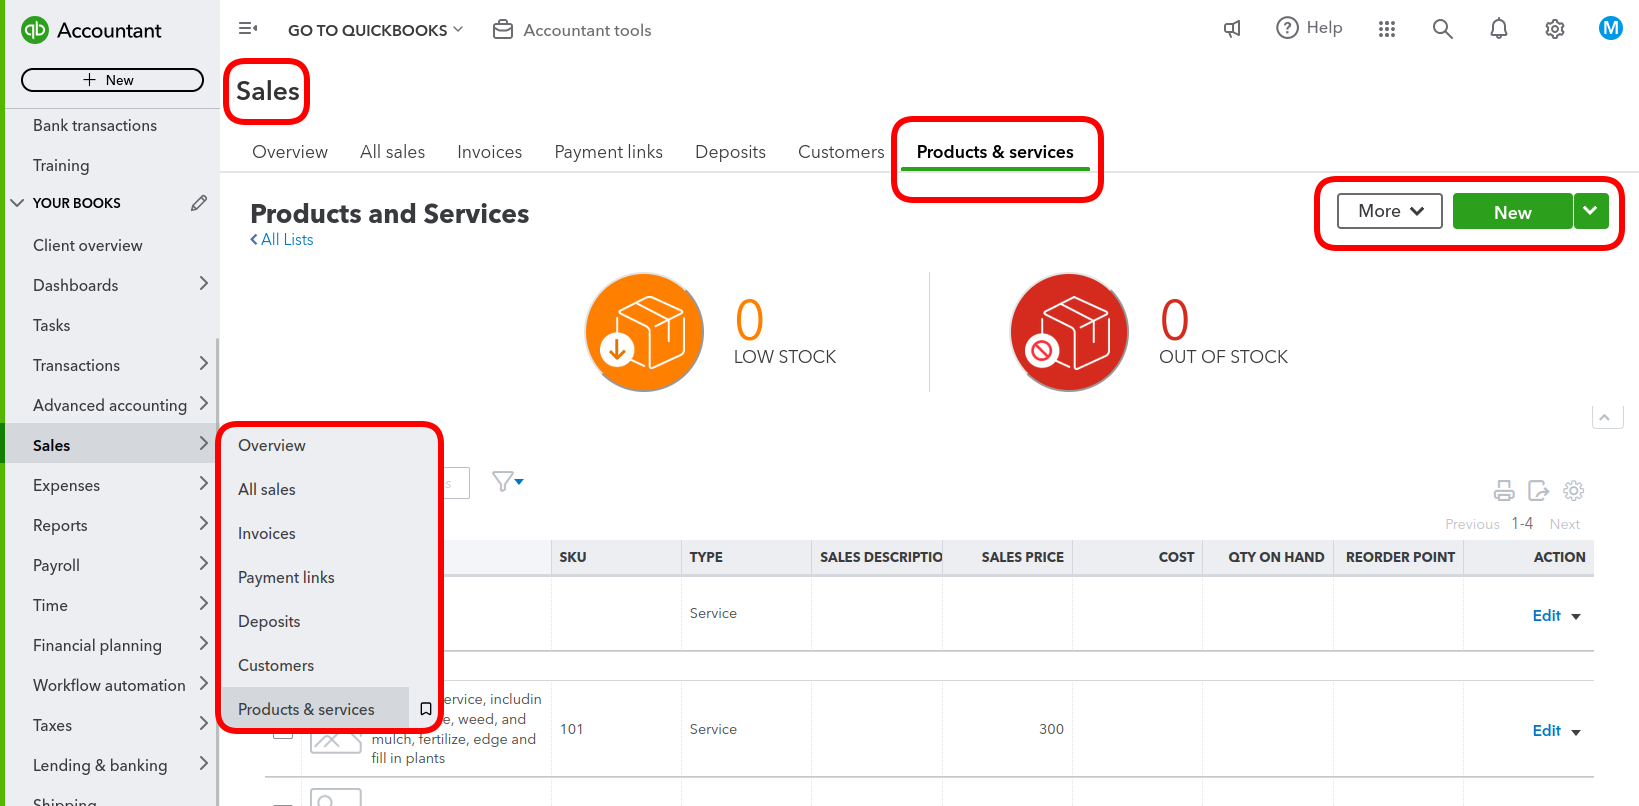
Task: Switch to the Deposits tab
Action: (x=730, y=152)
